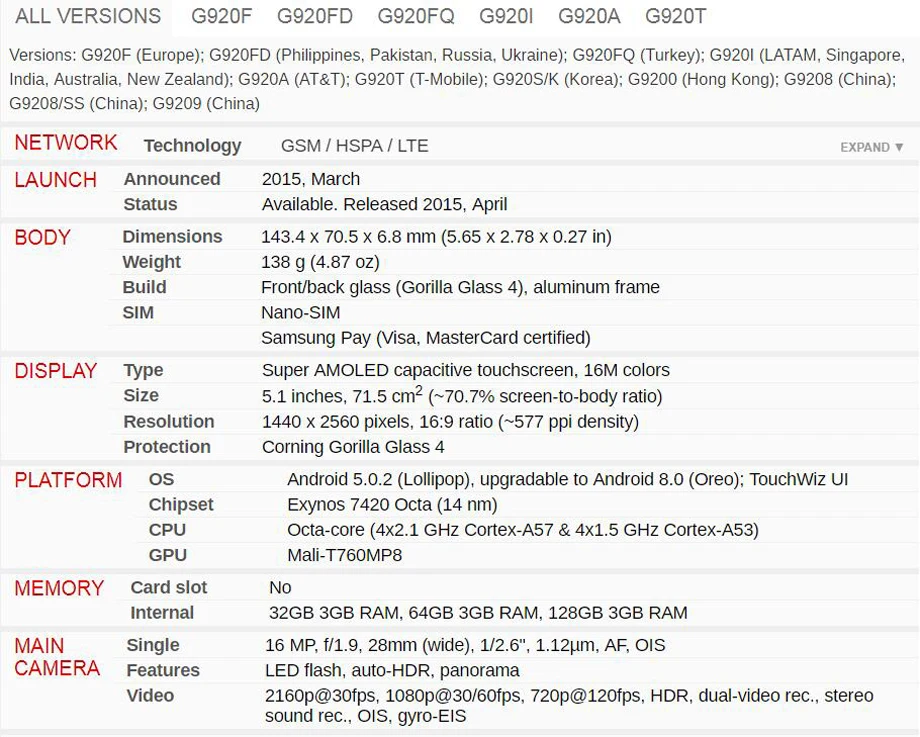Click the 'Mali-T760MP8' GPU value

click(344, 555)
